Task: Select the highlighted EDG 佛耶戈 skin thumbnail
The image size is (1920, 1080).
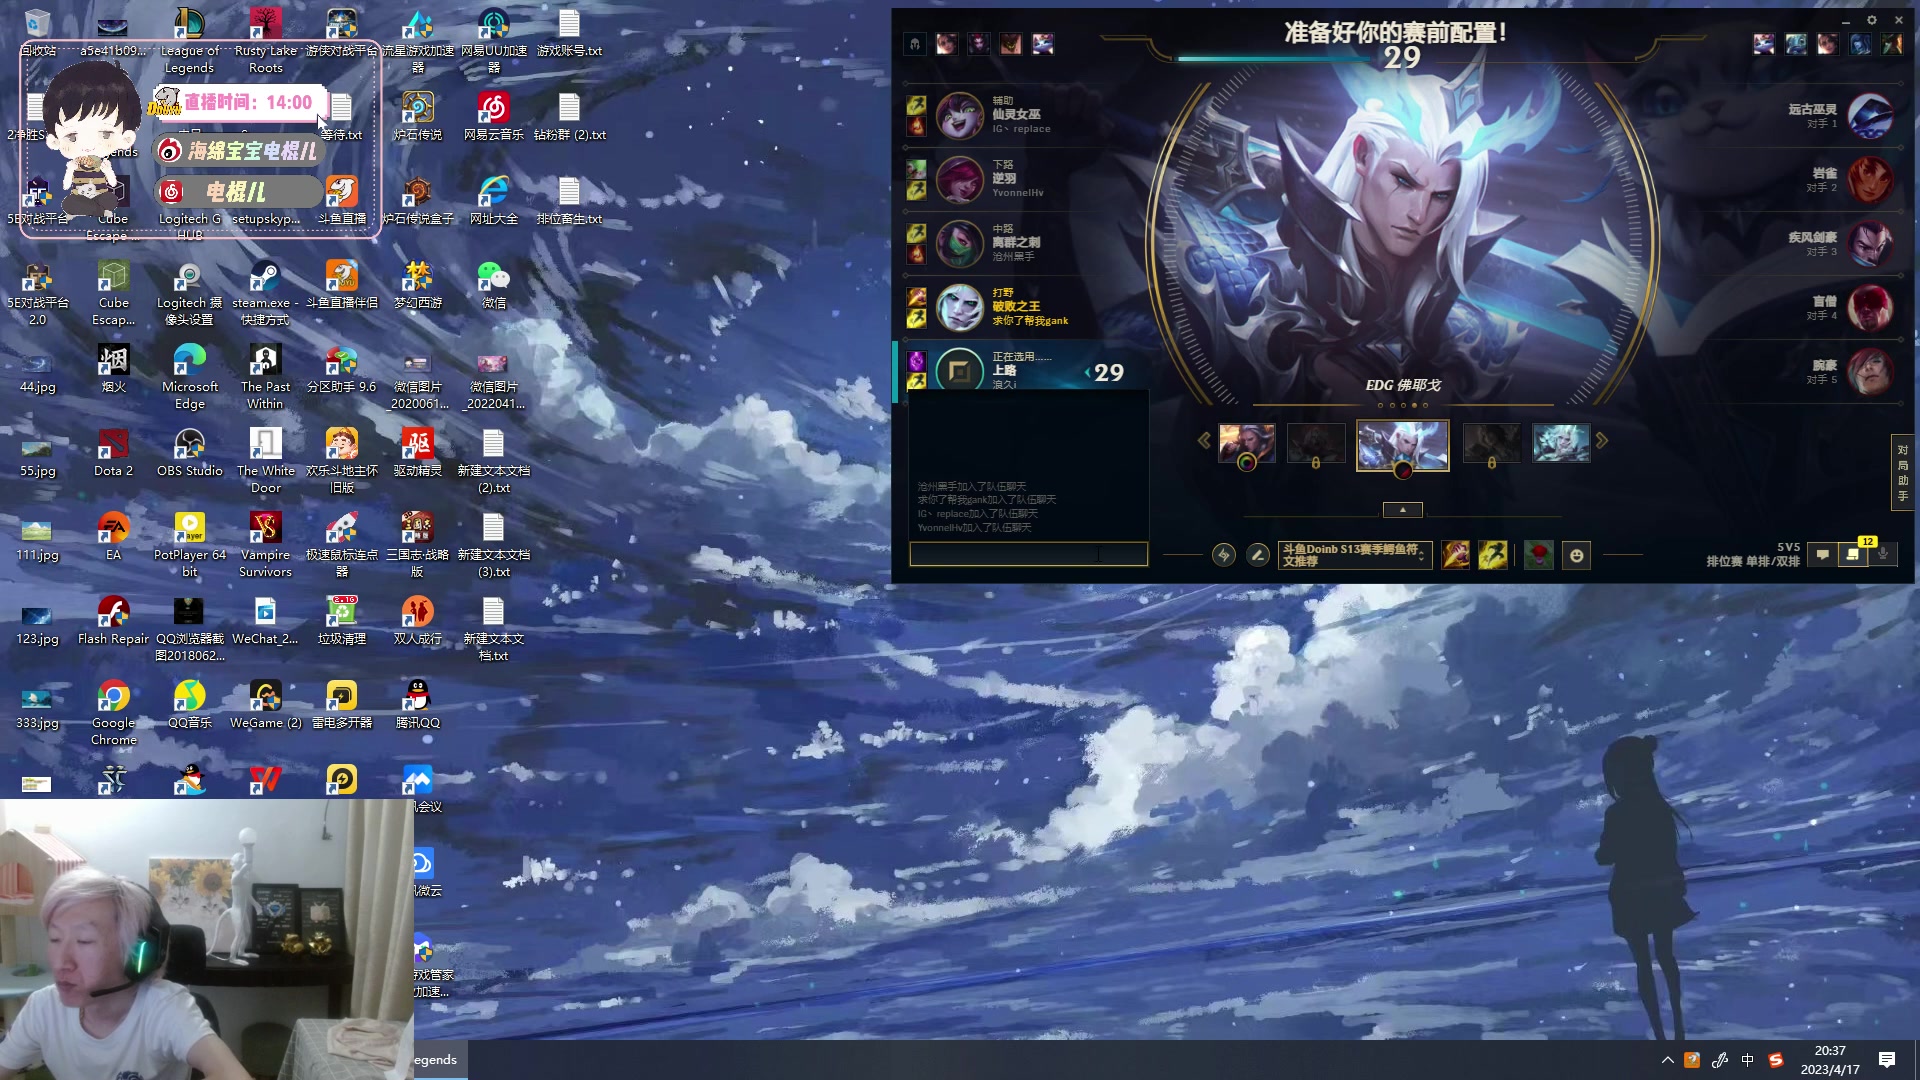Action: (1402, 444)
